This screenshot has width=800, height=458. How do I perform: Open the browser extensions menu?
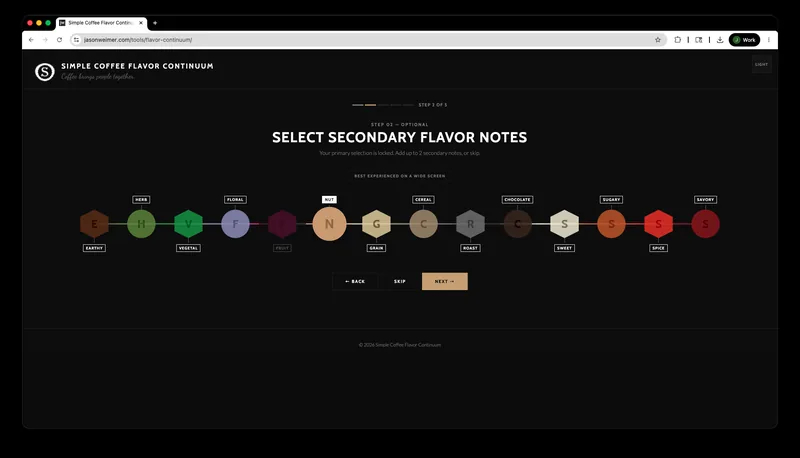[x=678, y=40]
